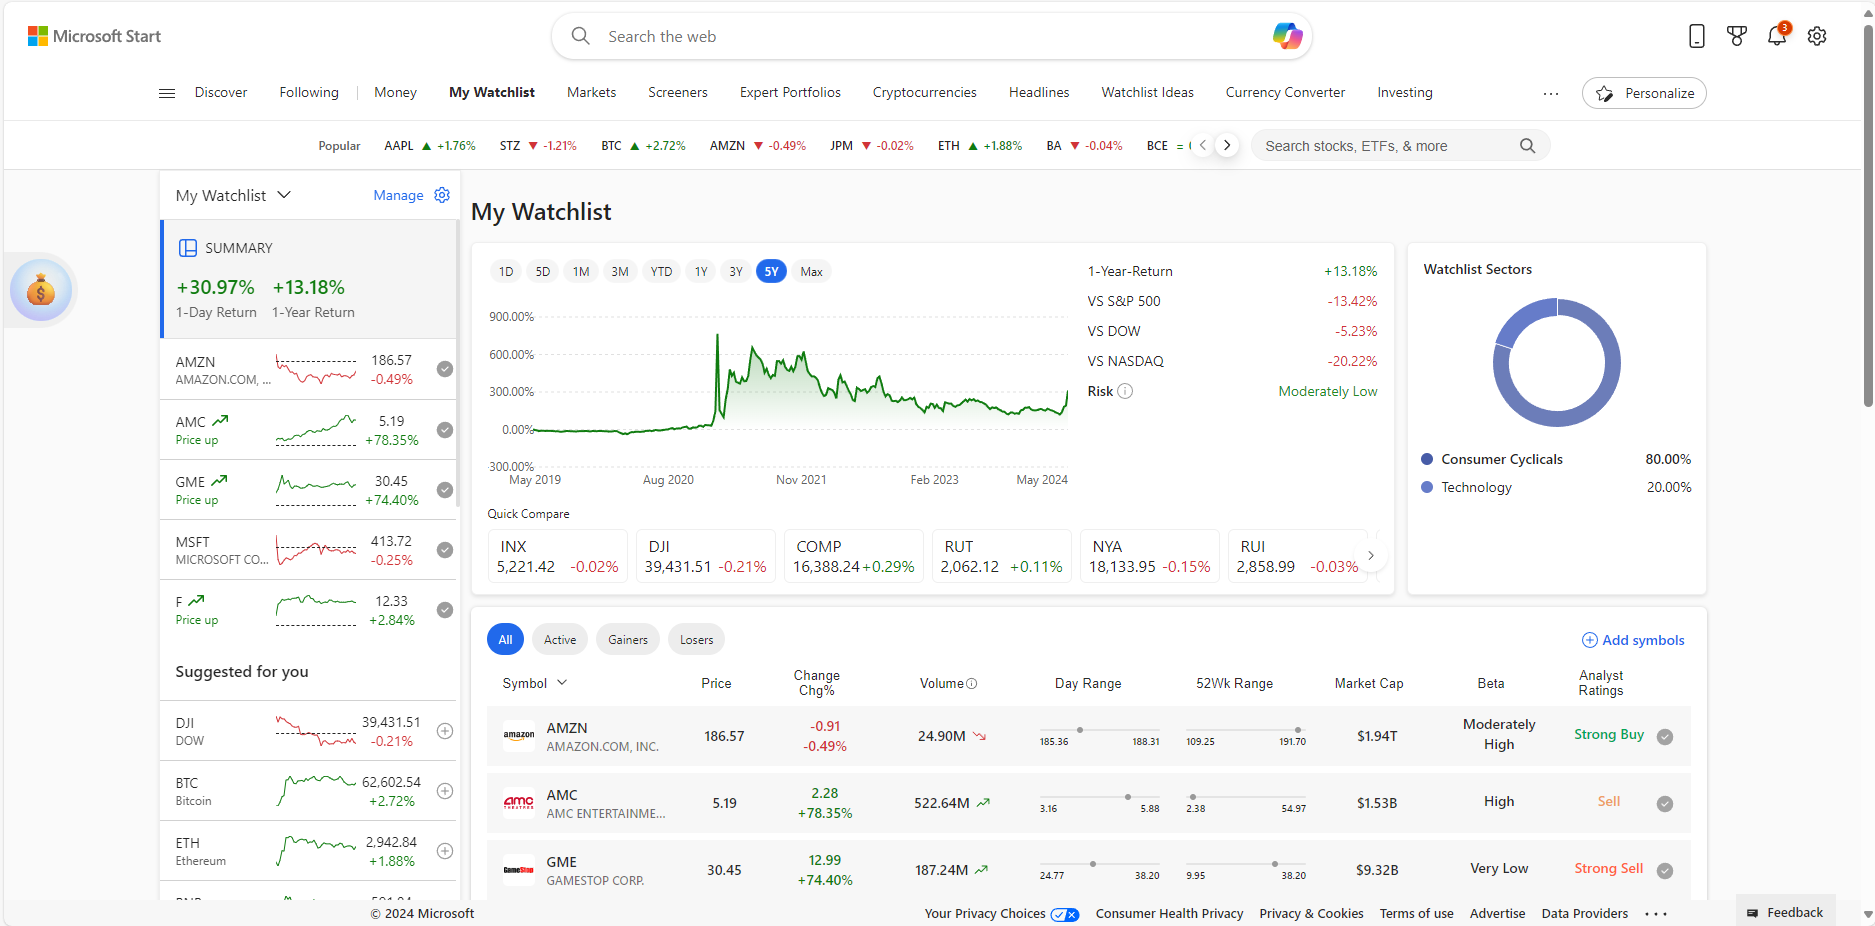Click the Personalize button
The image size is (1875, 926).
pyautogui.click(x=1644, y=93)
